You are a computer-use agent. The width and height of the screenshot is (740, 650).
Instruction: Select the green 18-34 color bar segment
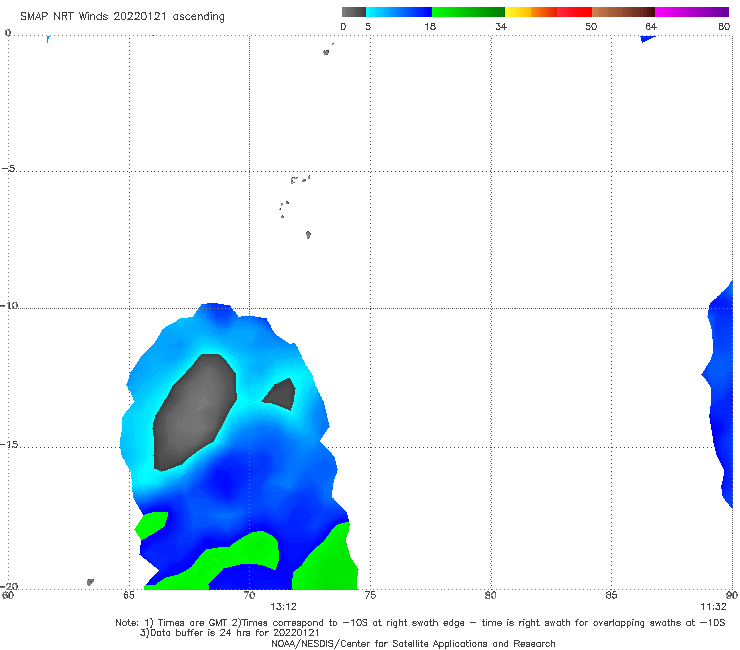click(x=468, y=12)
